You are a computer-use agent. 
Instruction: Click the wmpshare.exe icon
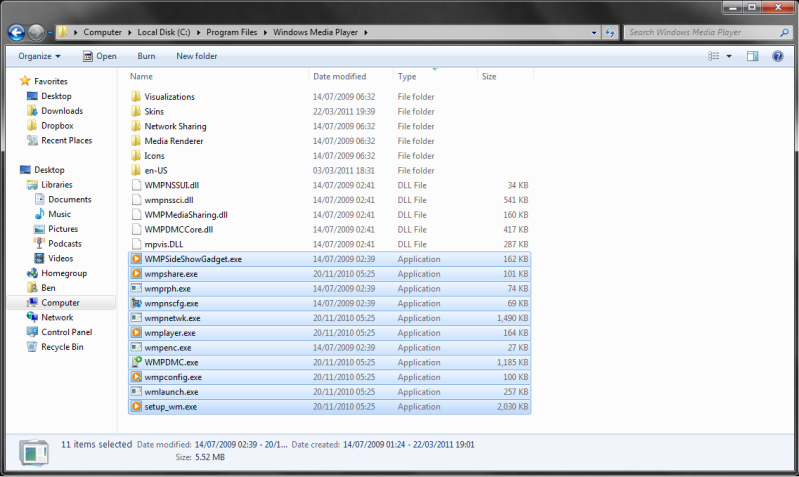pos(136,274)
